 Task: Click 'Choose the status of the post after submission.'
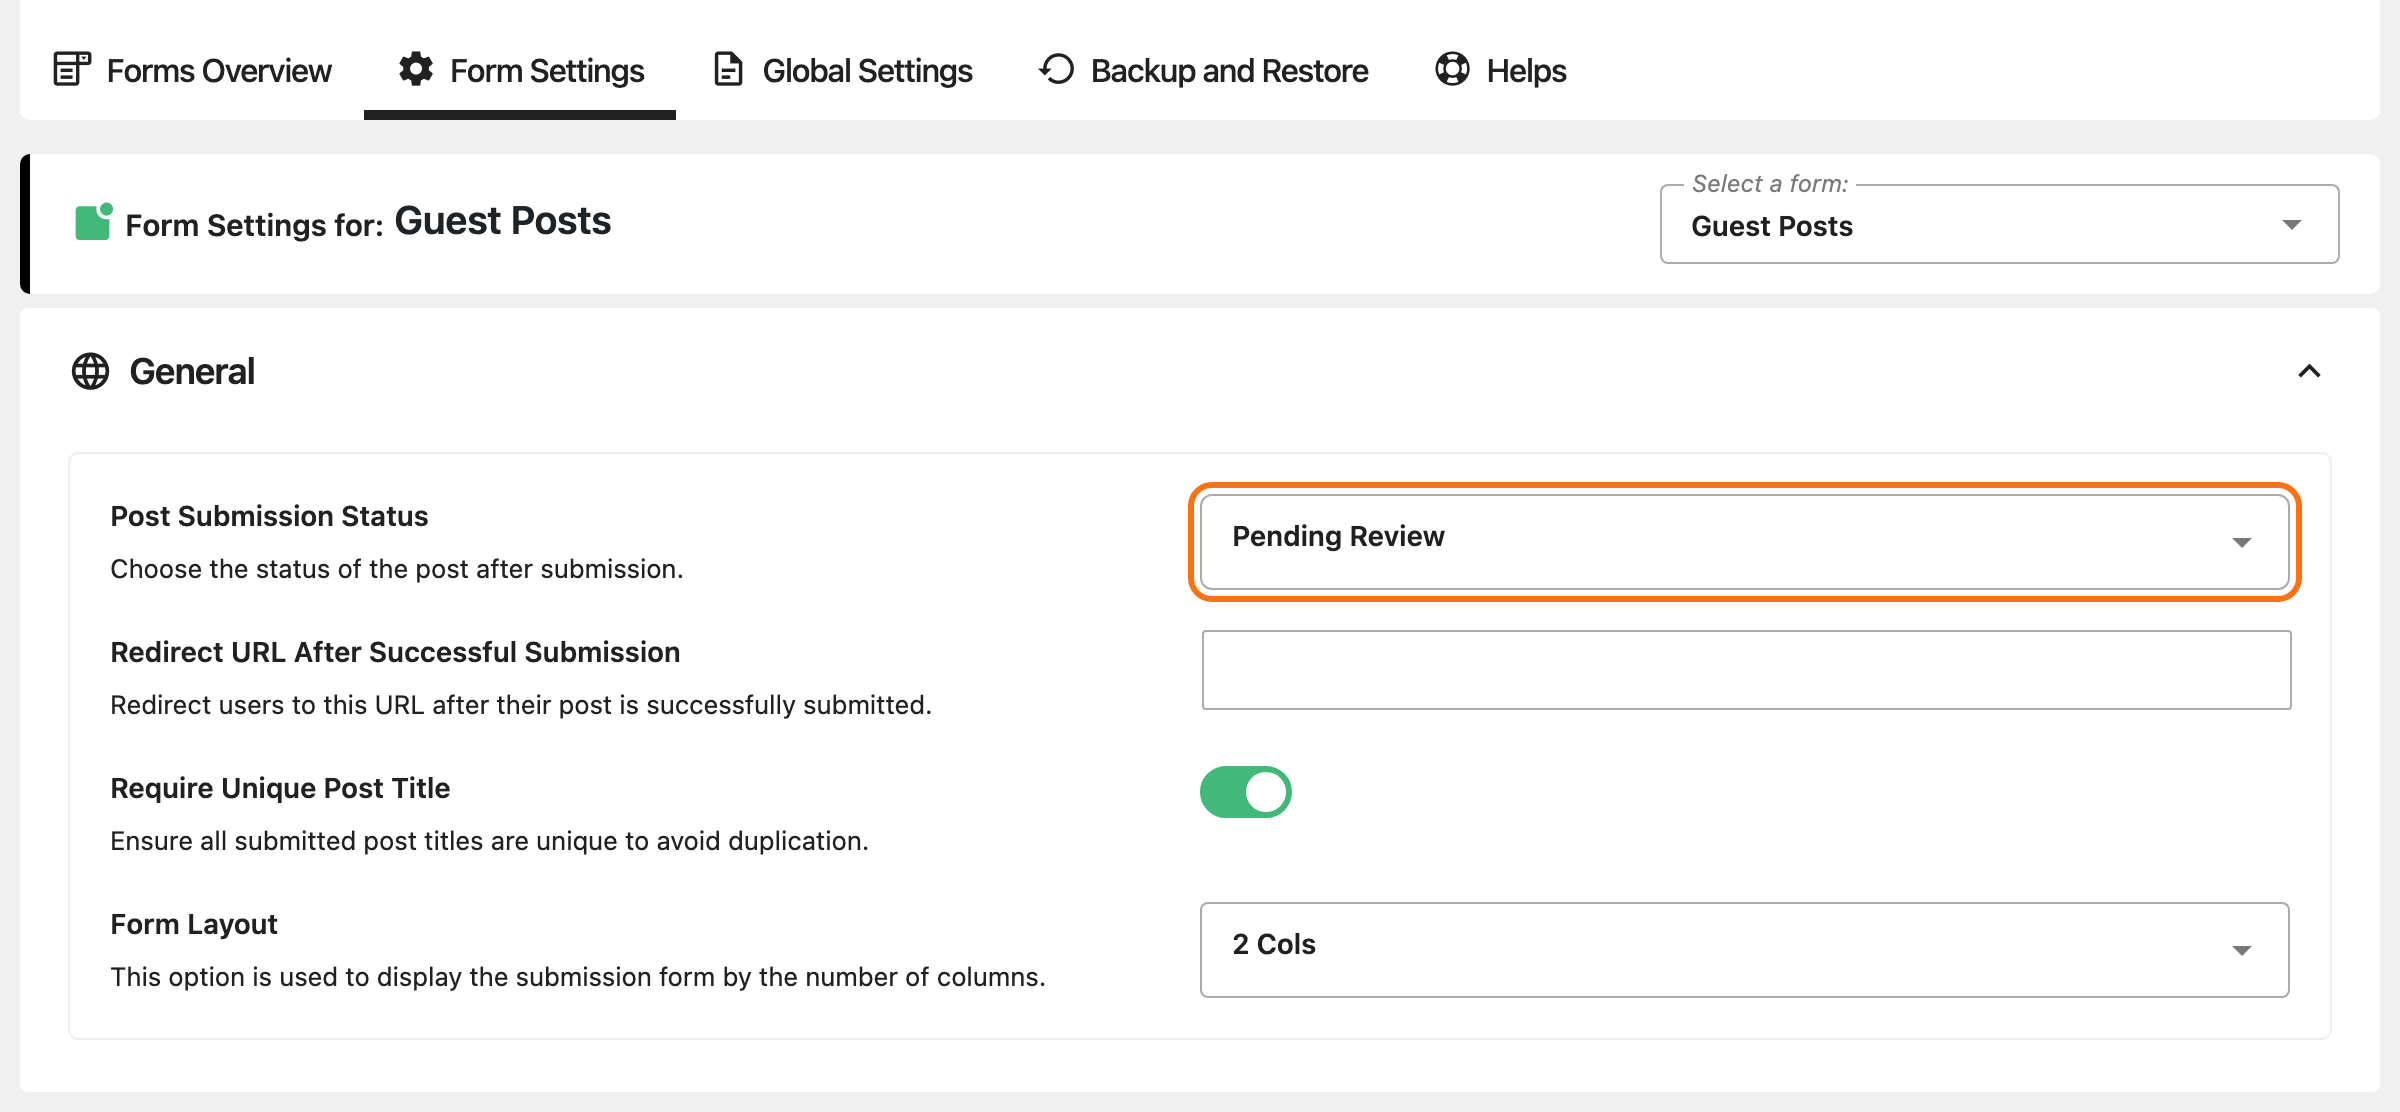[397, 569]
